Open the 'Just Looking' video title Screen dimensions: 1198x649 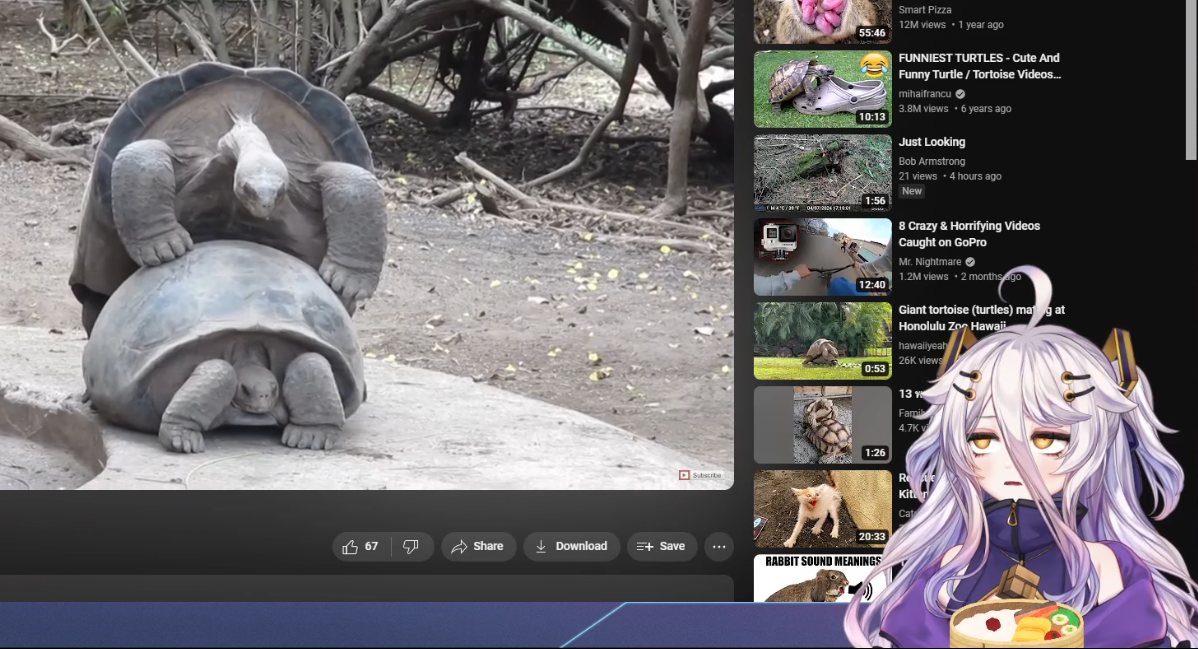931,142
